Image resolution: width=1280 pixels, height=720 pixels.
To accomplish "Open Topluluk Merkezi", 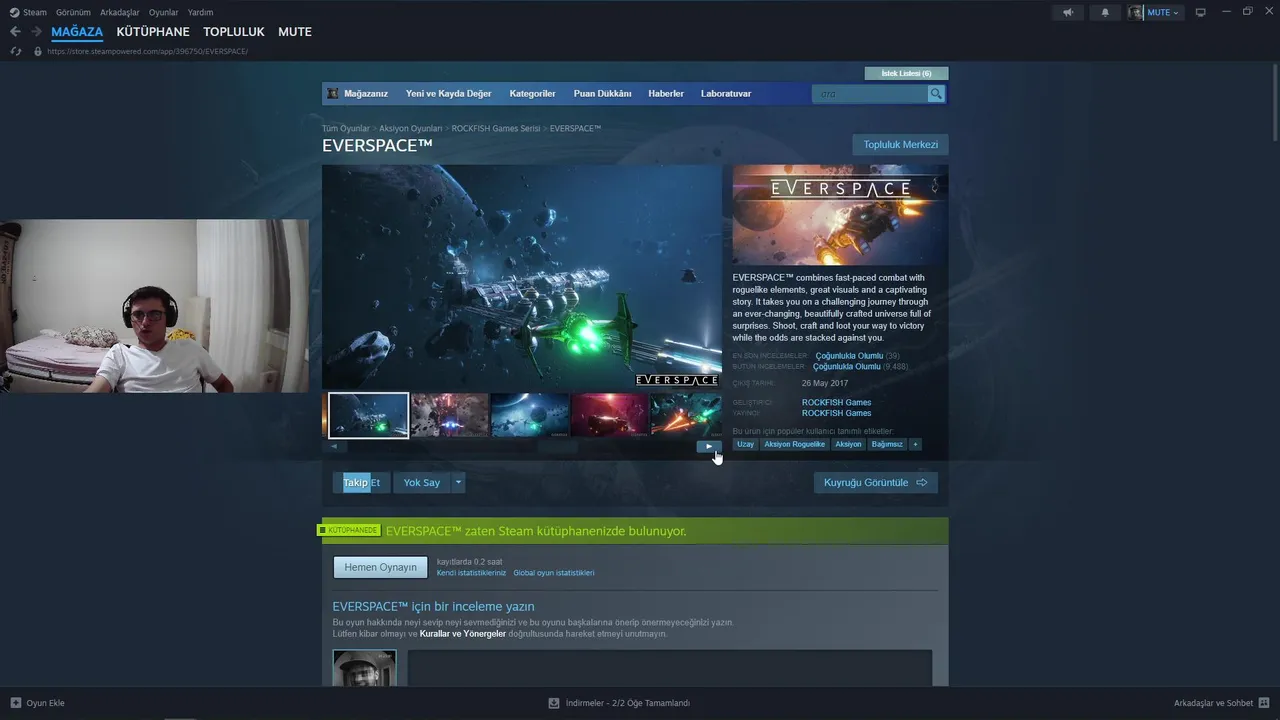I will (x=901, y=145).
